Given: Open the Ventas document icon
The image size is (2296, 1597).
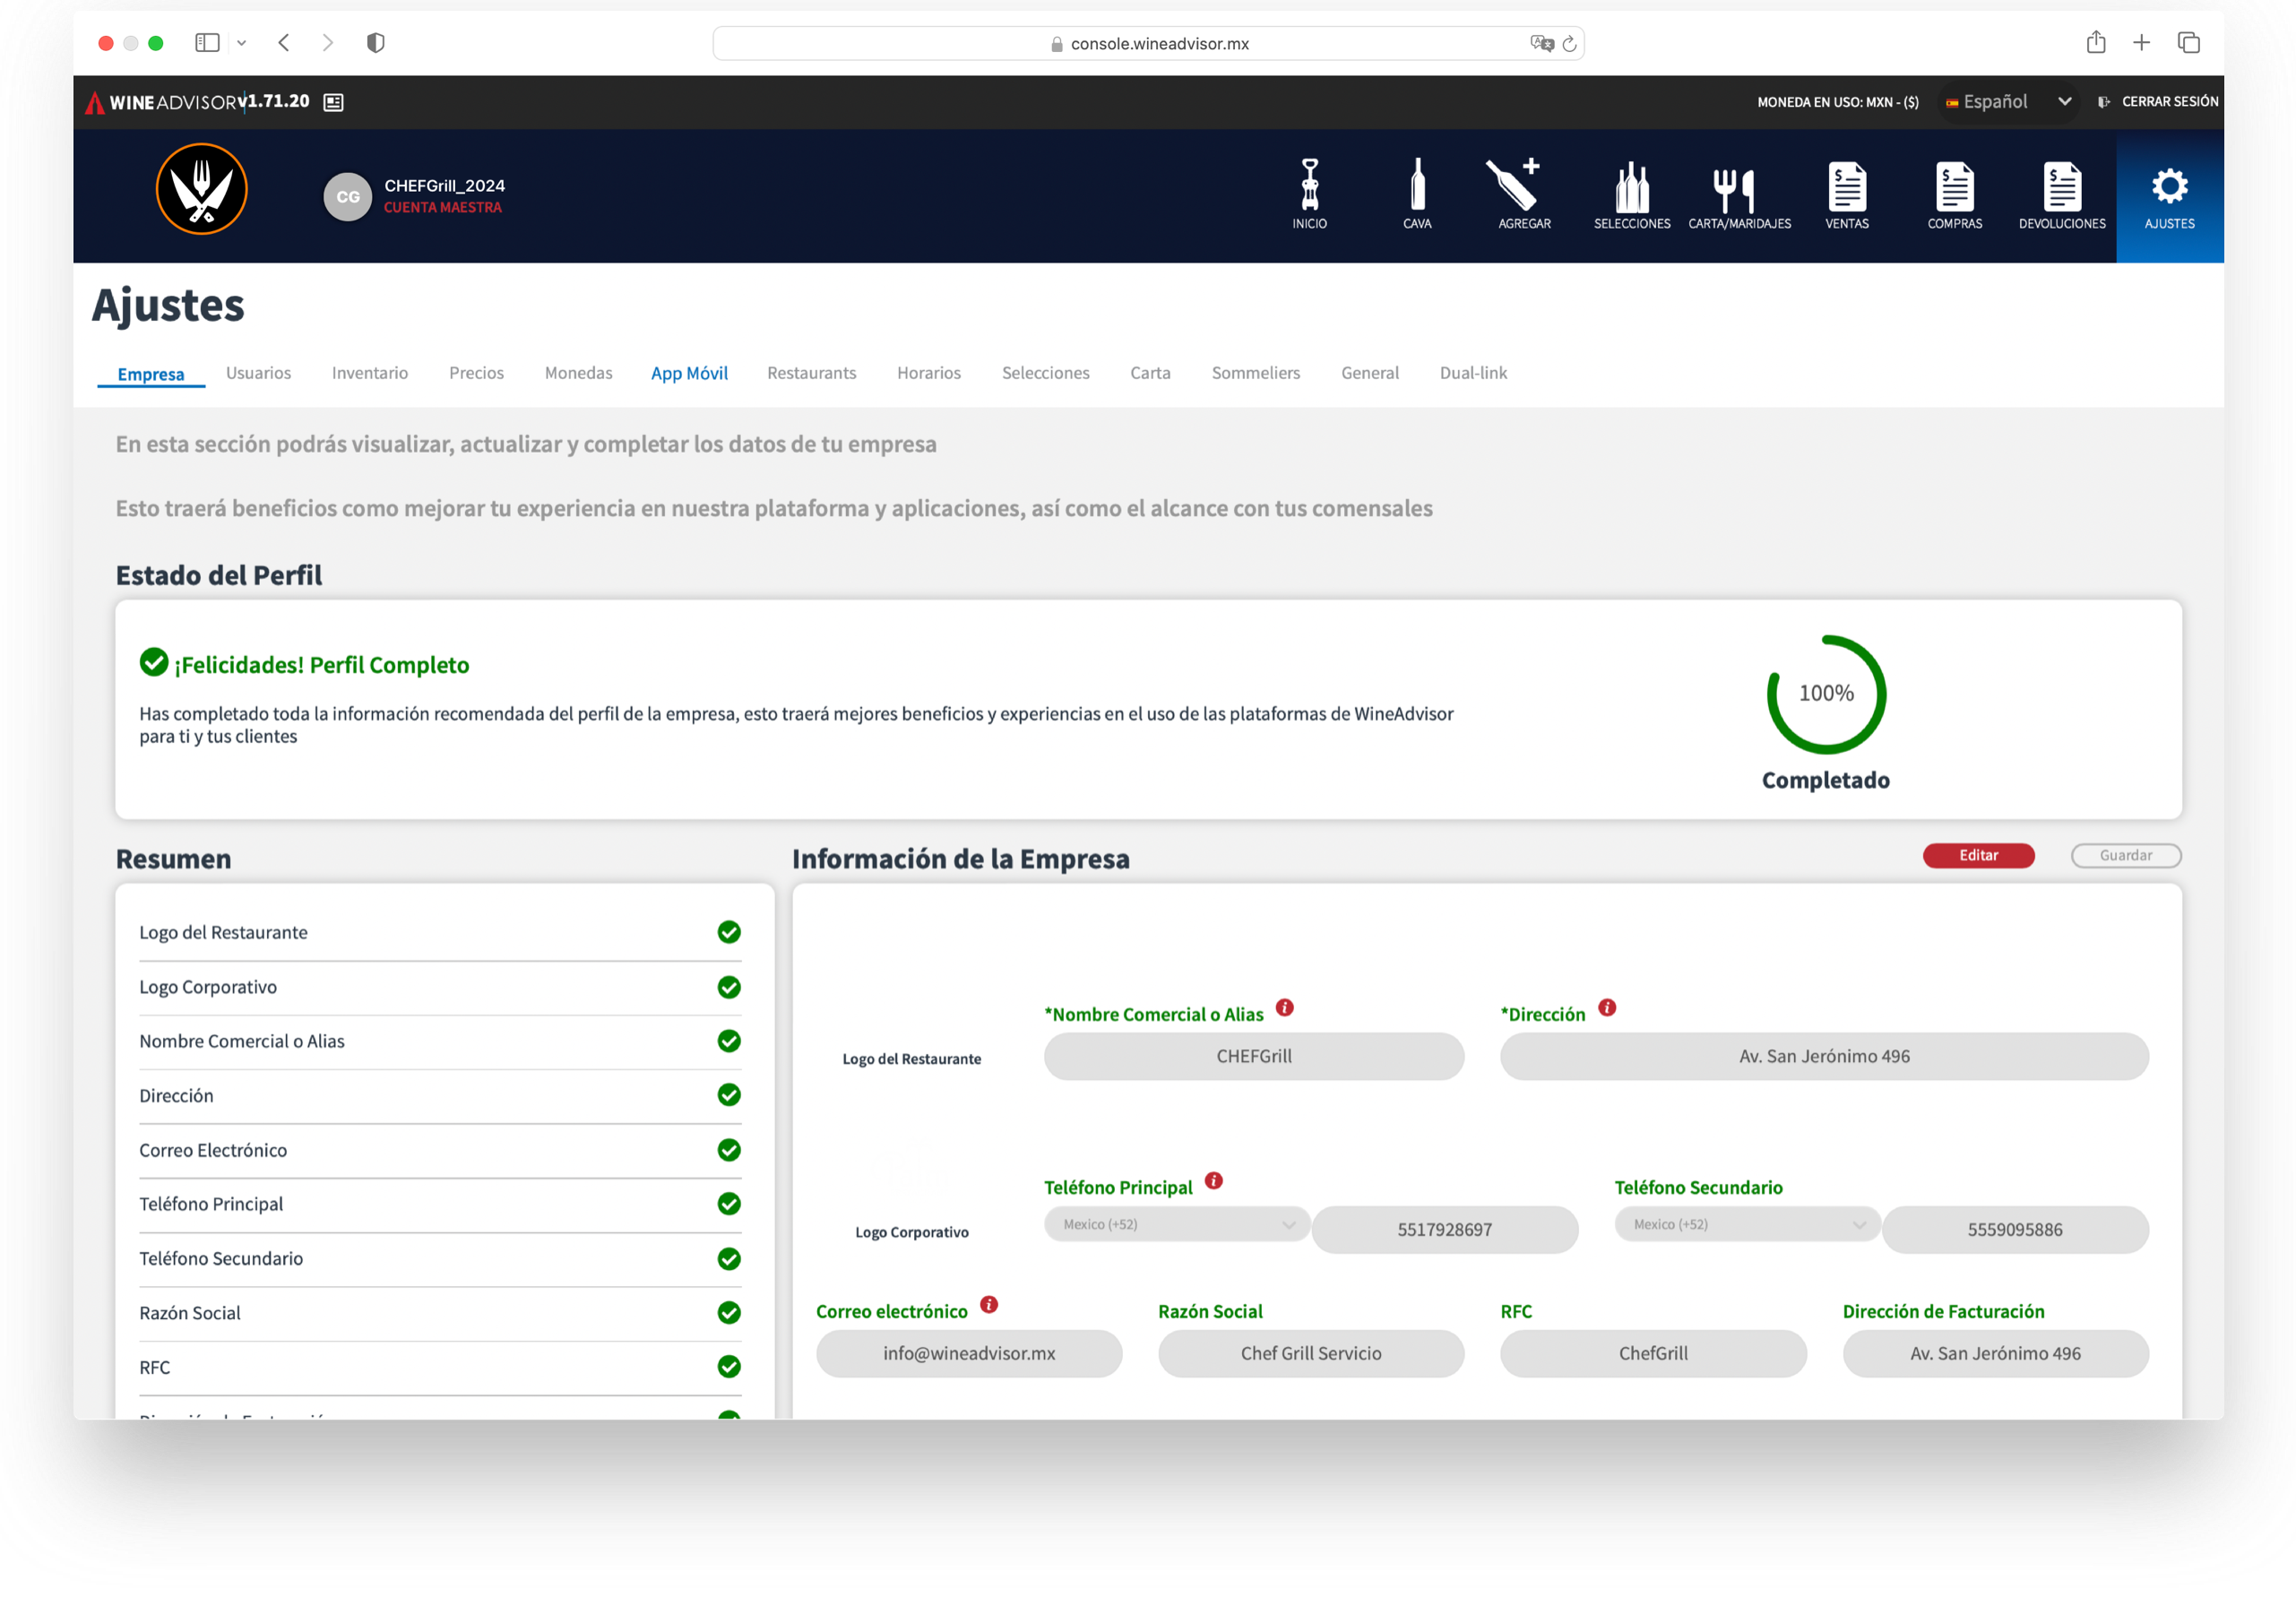Looking at the screenshot, I should click(1846, 186).
